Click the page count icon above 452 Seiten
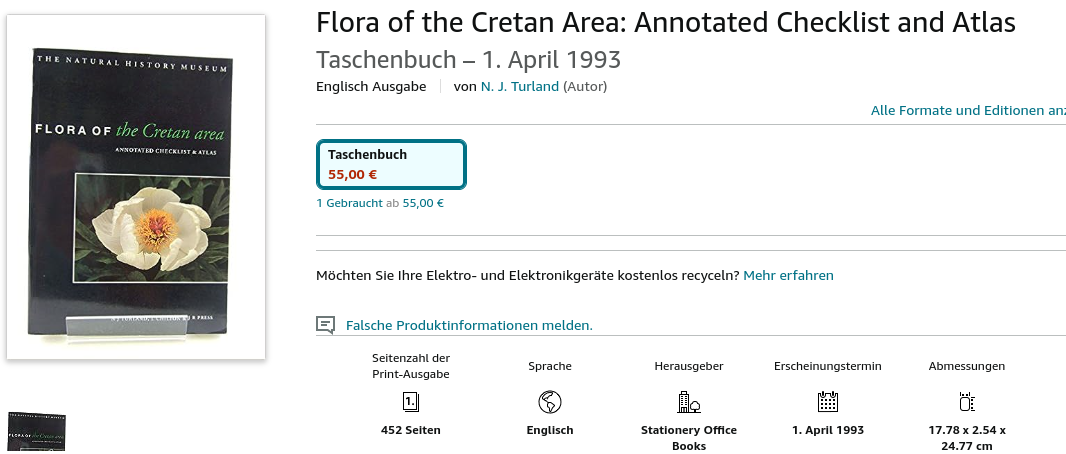This screenshot has width=1066, height=454. click(410, 402)
